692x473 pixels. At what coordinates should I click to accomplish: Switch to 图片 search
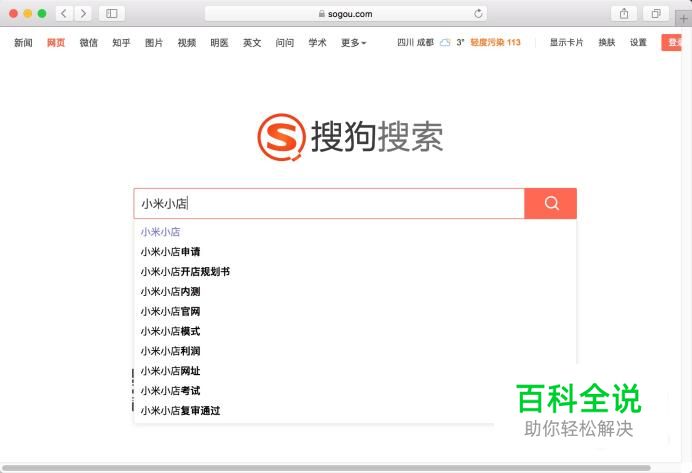point(154,43)
